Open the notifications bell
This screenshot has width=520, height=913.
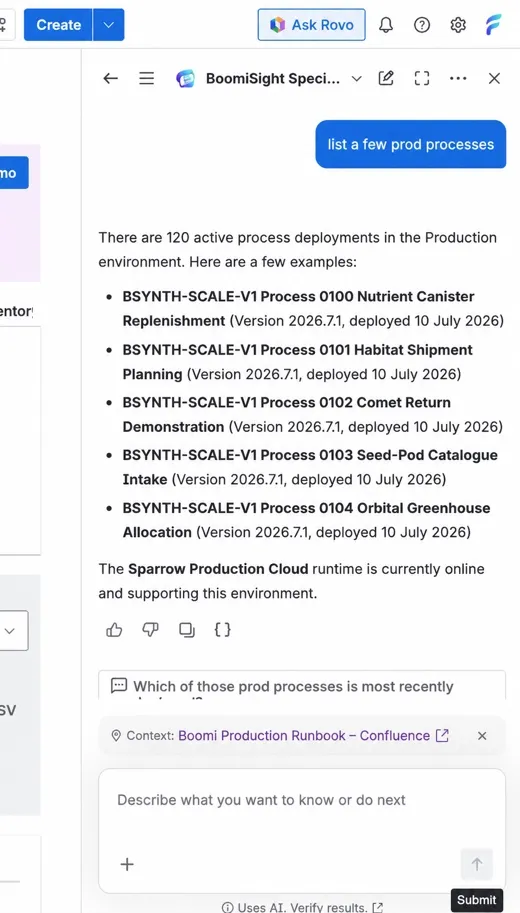coord(385,25)
